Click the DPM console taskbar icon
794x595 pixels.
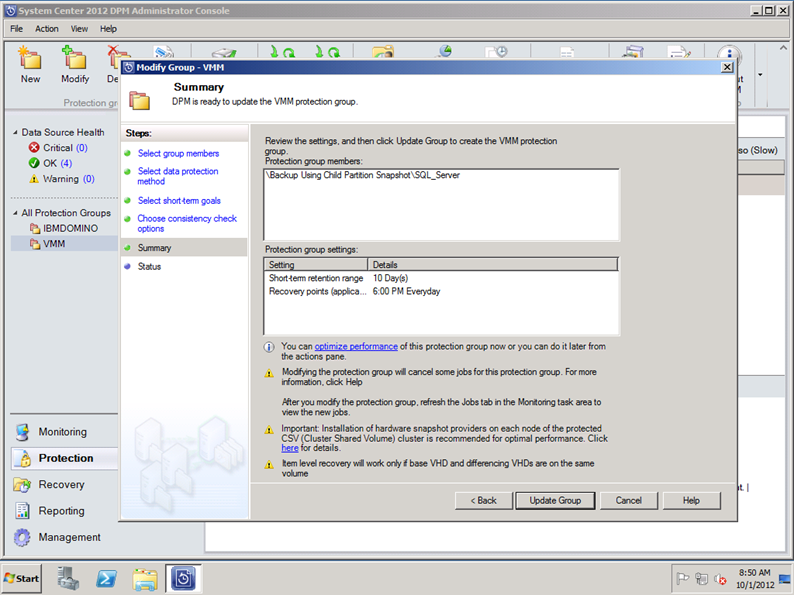pos(183,578)
